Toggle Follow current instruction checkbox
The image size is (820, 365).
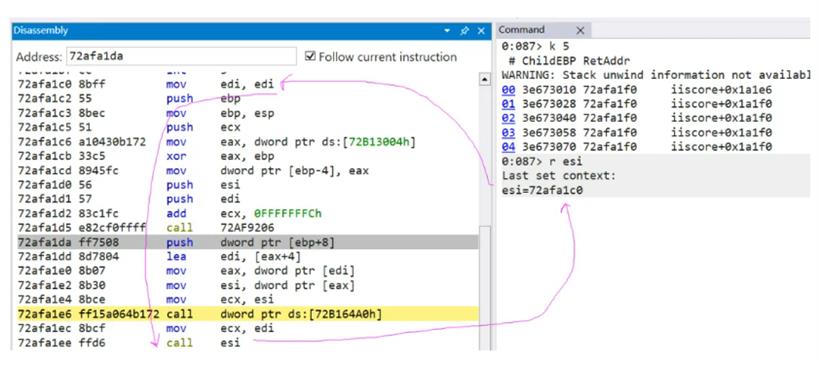pyautogui.click(x=311, y=56)
